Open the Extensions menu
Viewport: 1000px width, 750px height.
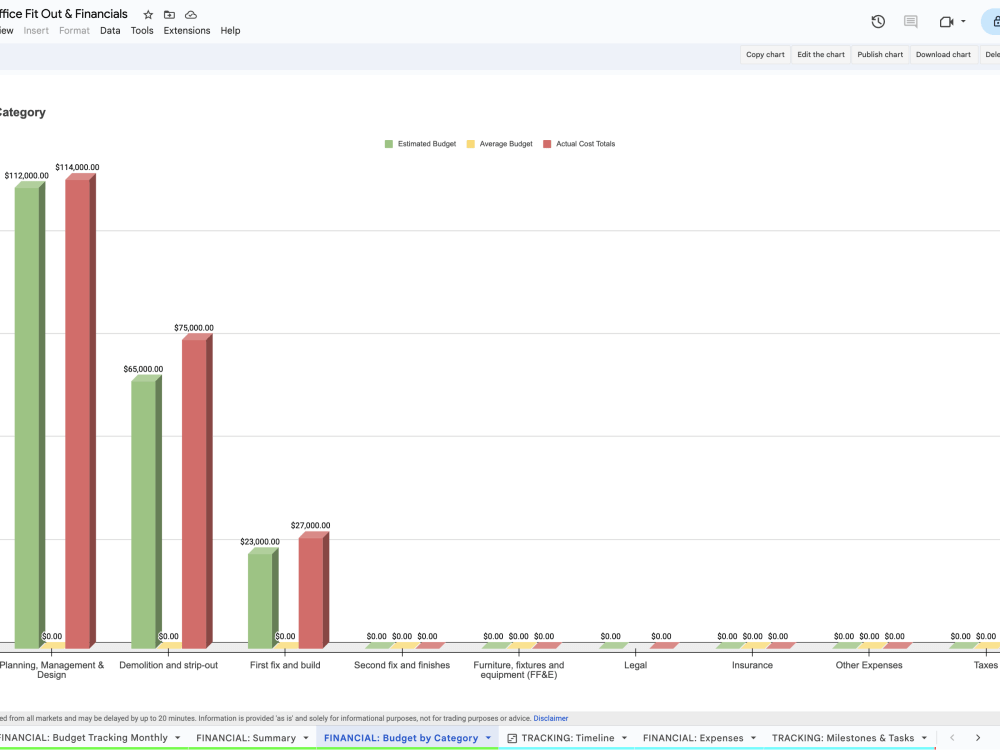coord(186,31)
